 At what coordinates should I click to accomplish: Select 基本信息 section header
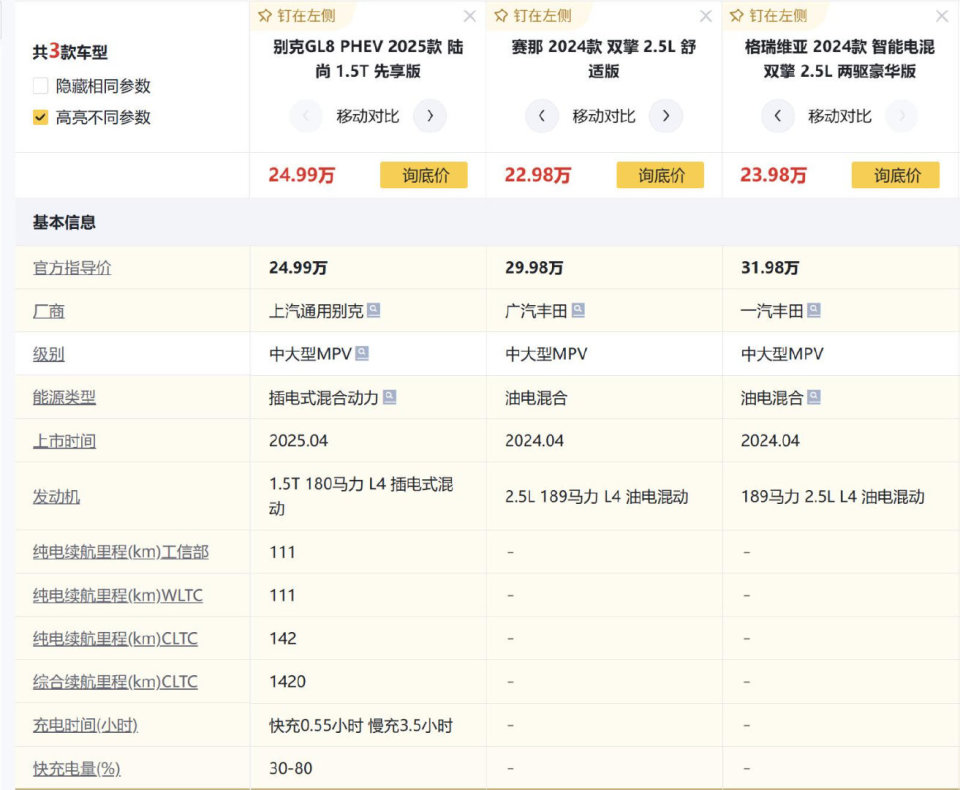(x=64, y=222)
